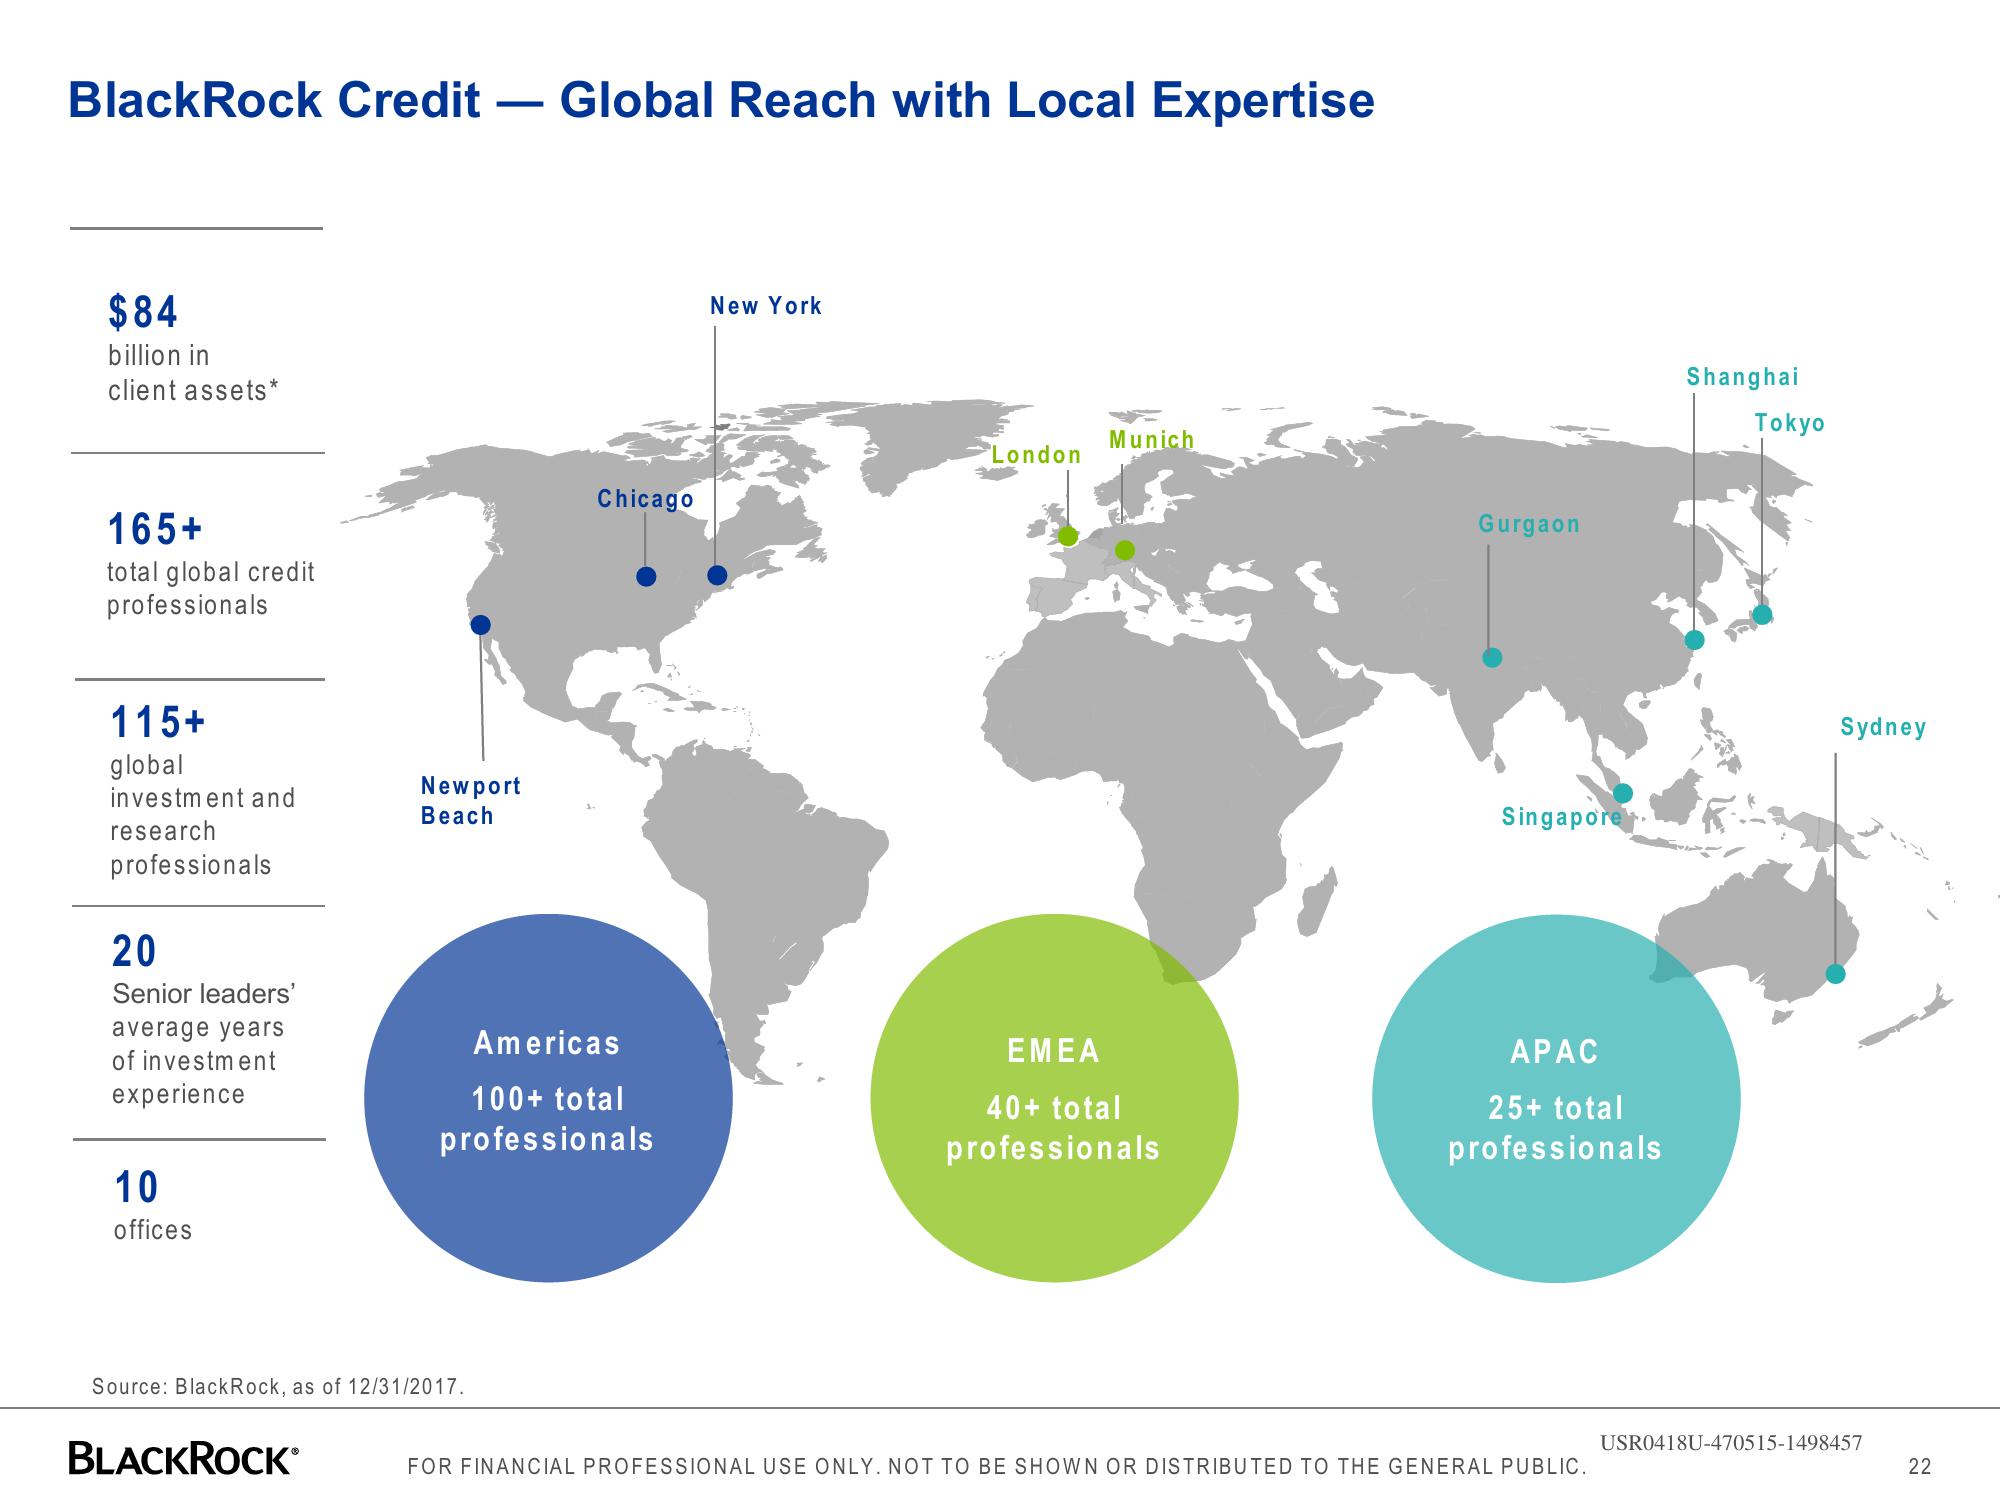This screenshot has width=2000, height=1500.
Task: Click the 'Singapore' label
Action: tap(1561, 817)
